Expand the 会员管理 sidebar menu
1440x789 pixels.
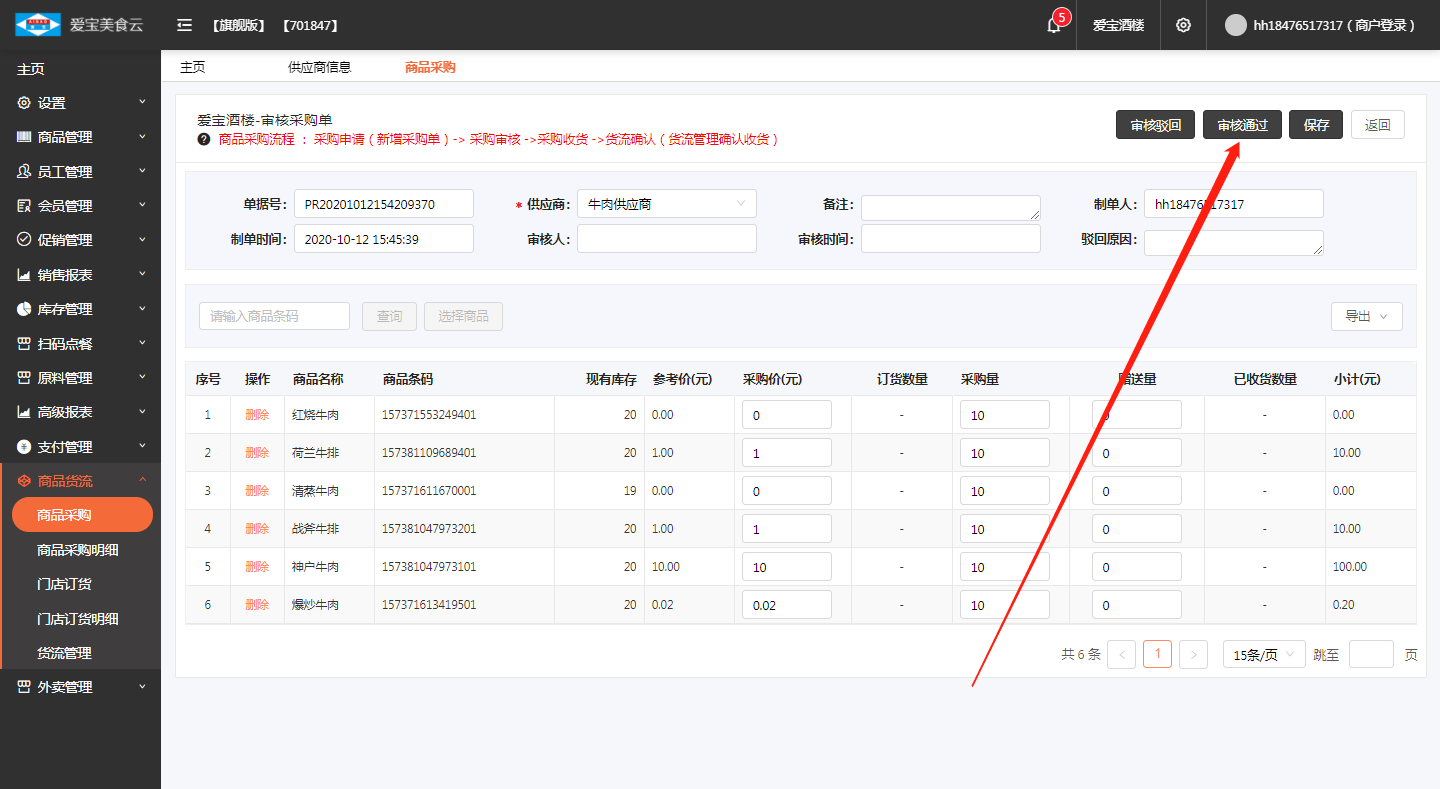click(x=80, y=206)
